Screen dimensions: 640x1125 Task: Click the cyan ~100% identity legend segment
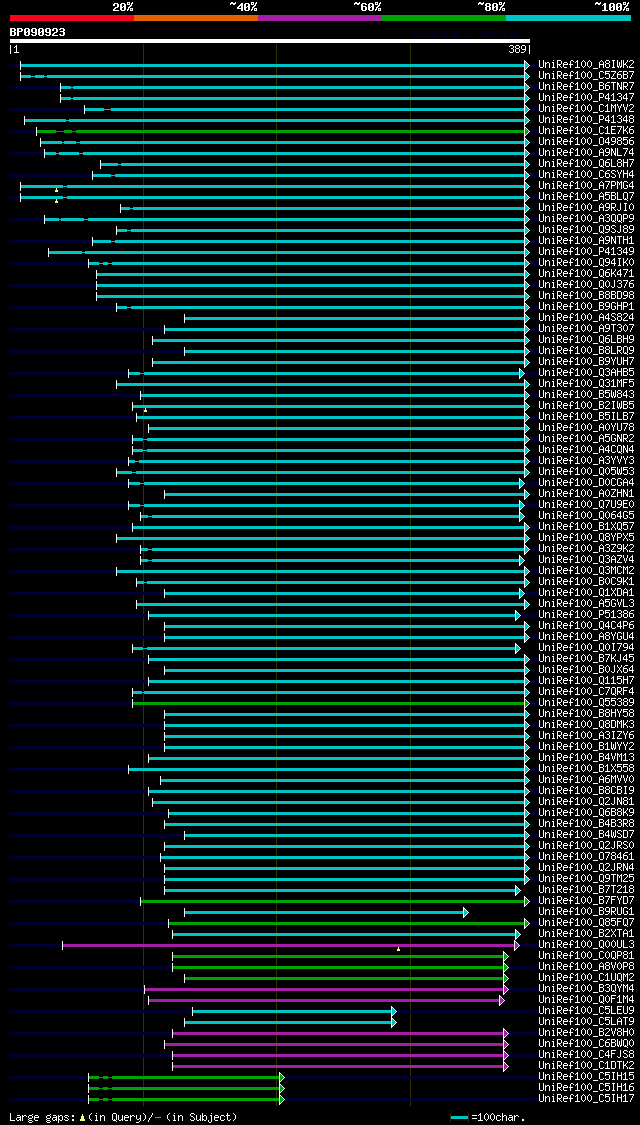tap(568, 17)
